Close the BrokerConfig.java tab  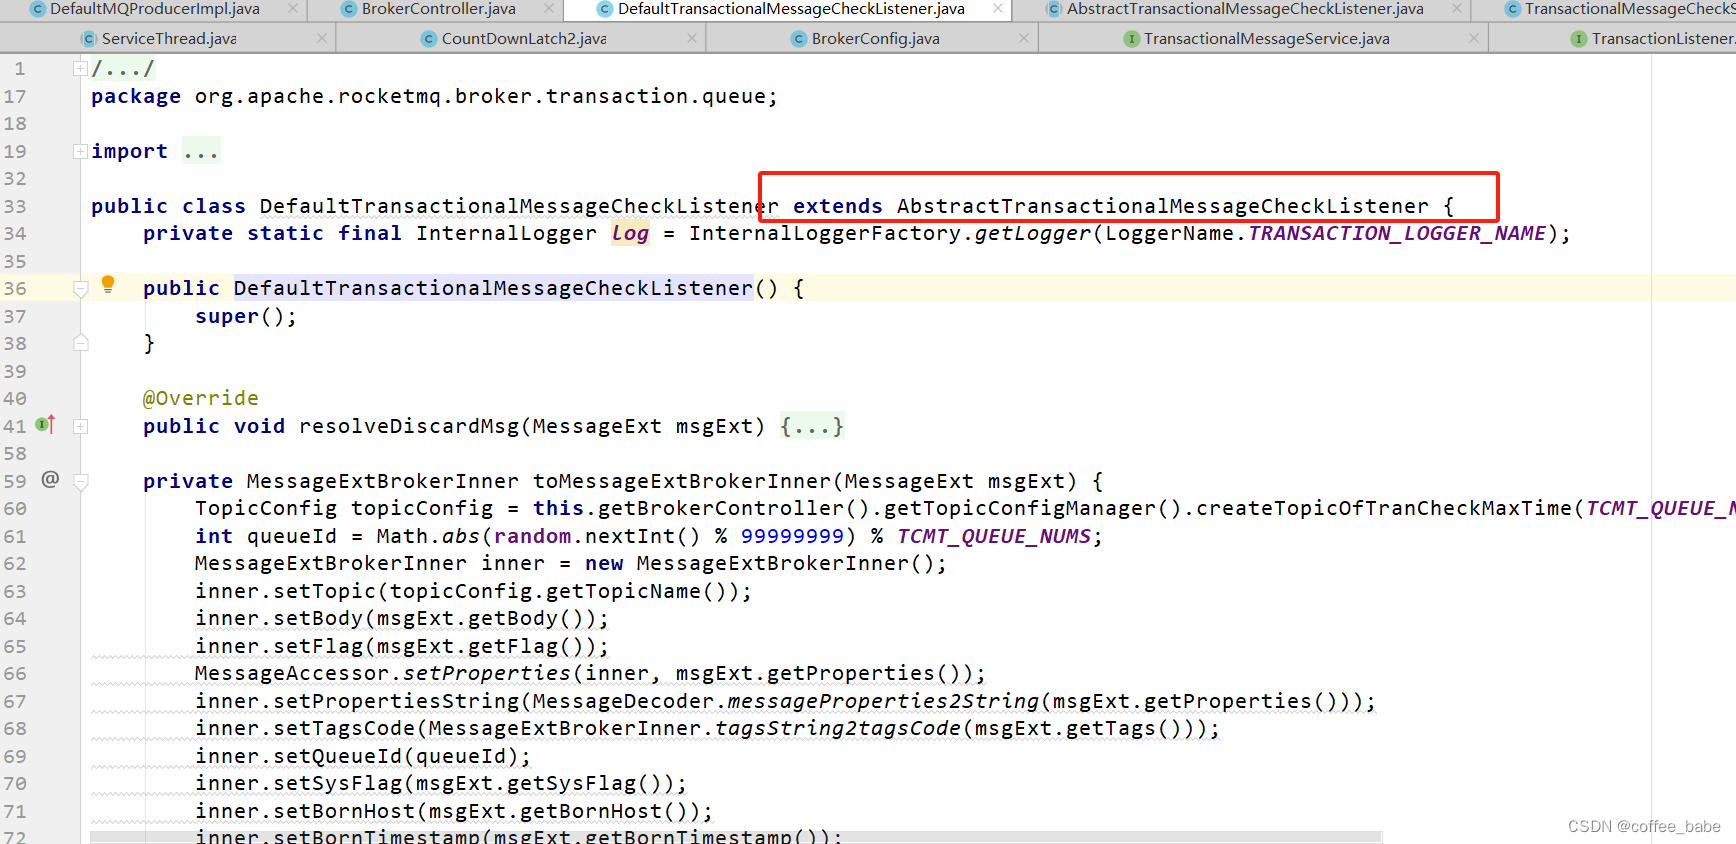click(1024, 38)
